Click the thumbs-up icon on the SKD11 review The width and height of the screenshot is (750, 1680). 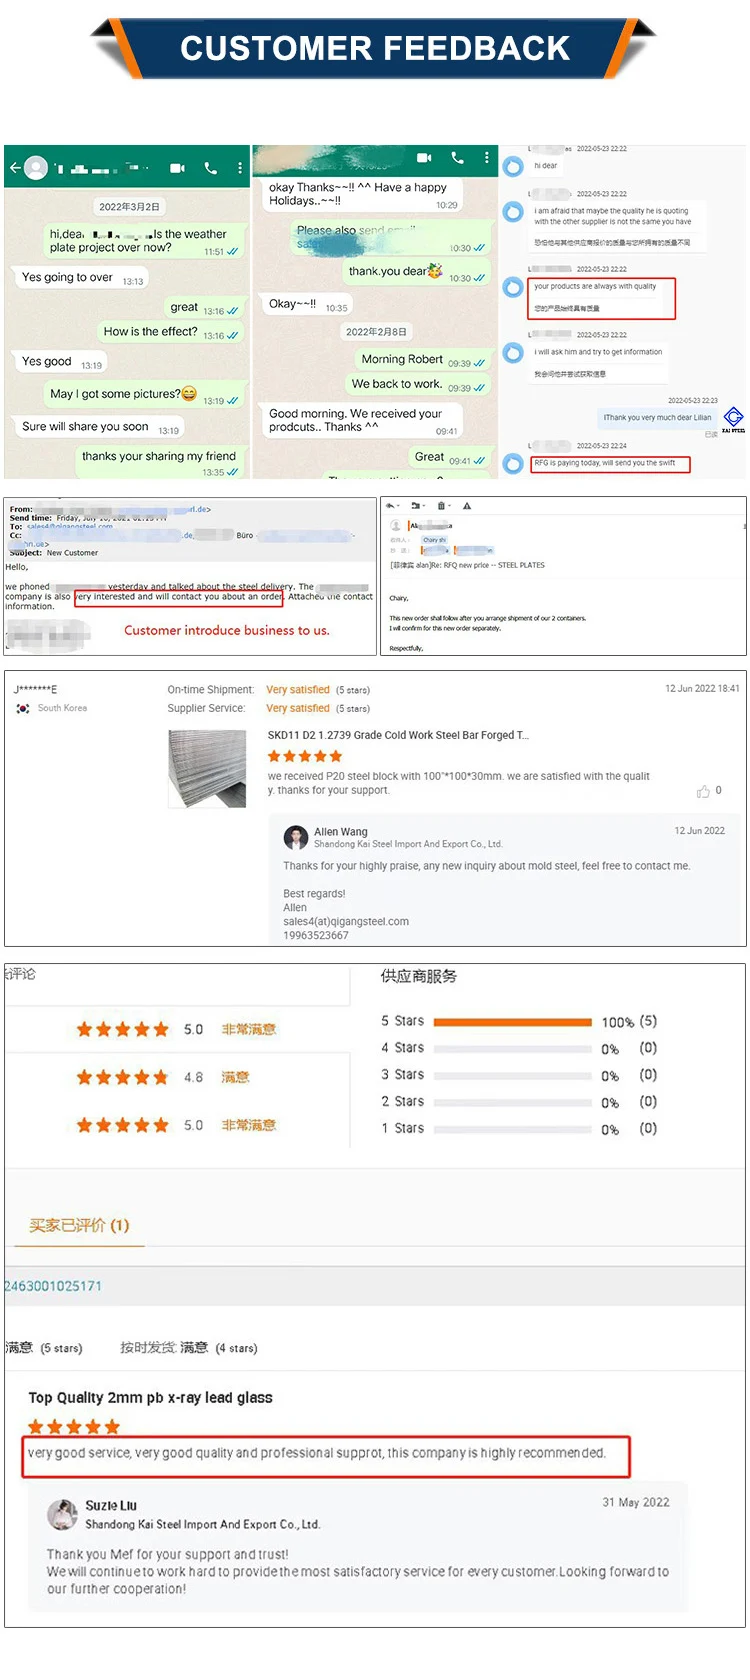tap(703, 792)
